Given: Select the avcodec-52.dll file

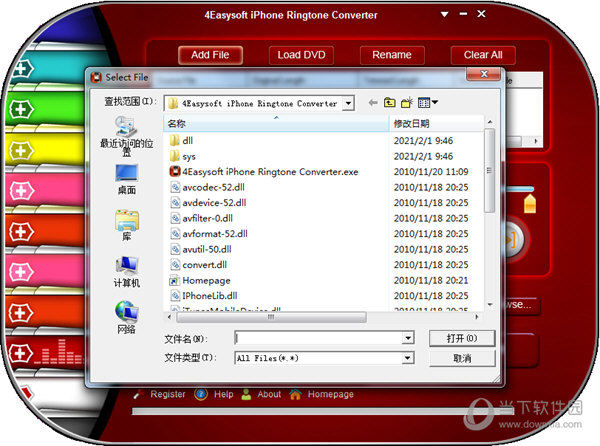Looking at the screenshot, I should pos(207,187).
